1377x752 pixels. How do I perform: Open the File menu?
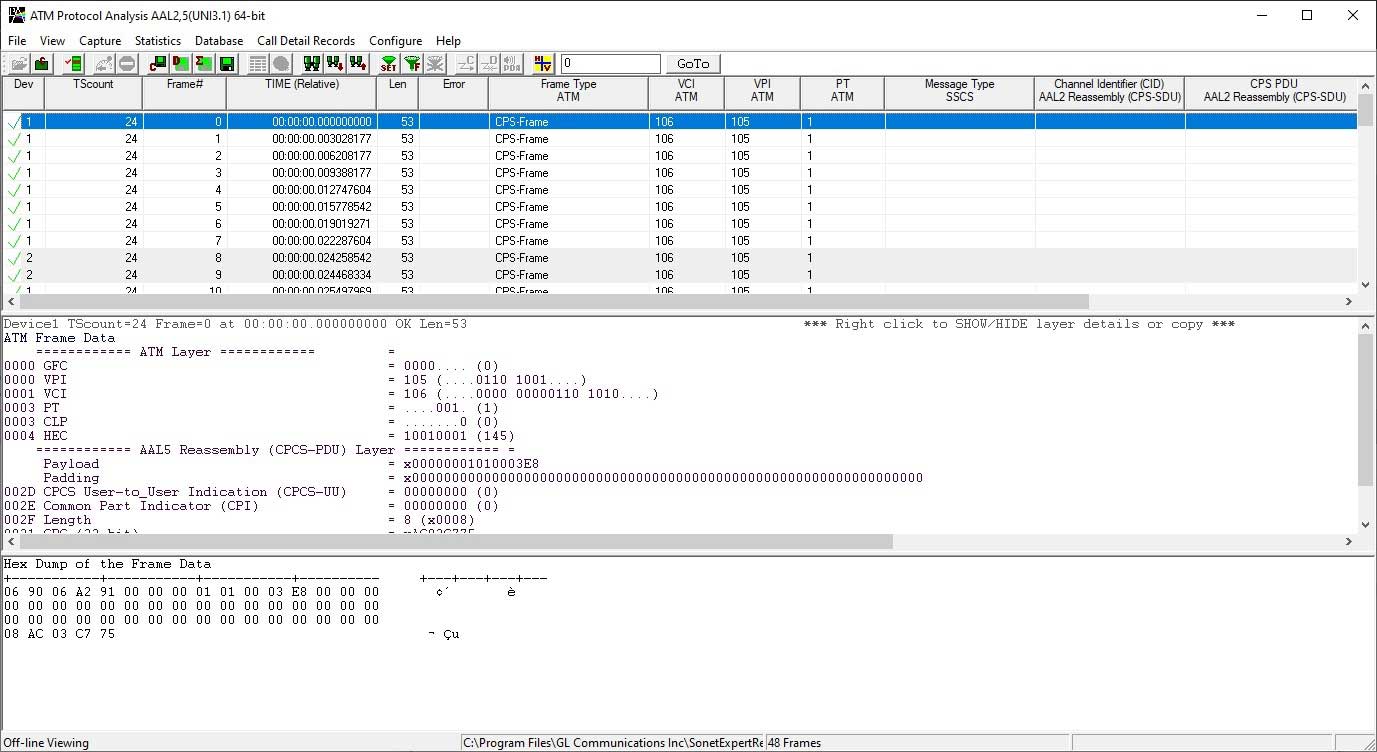17,41
